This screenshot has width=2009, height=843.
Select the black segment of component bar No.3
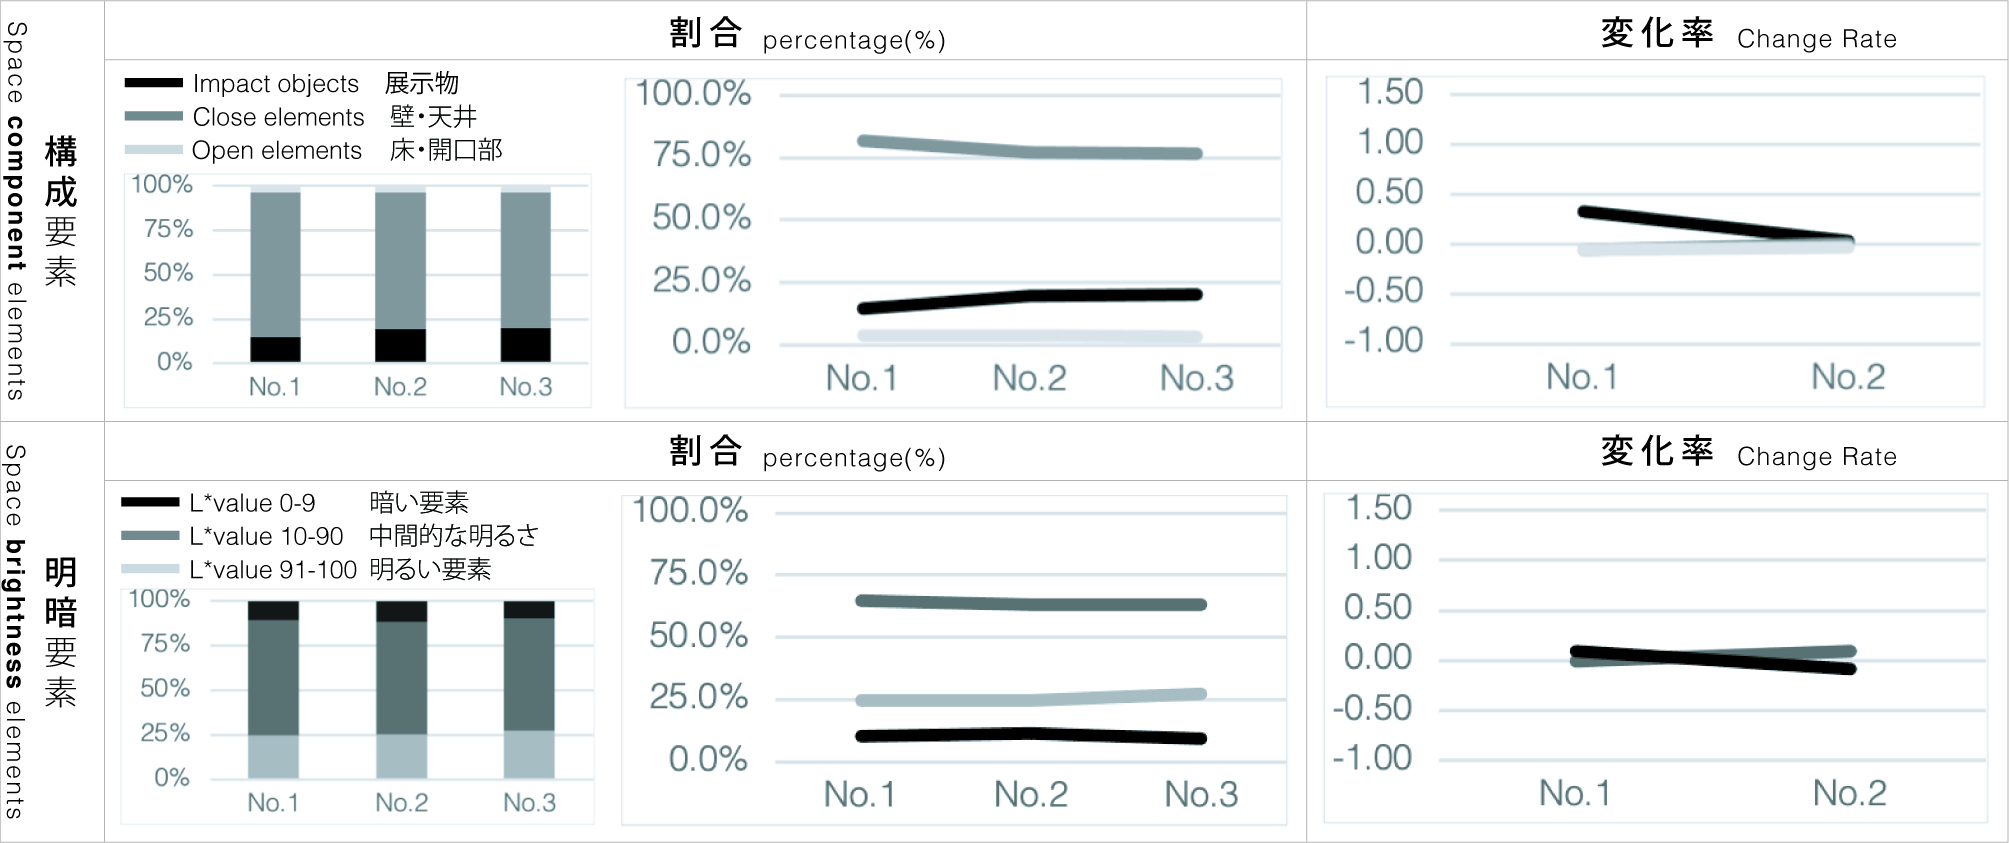[525, 345]
